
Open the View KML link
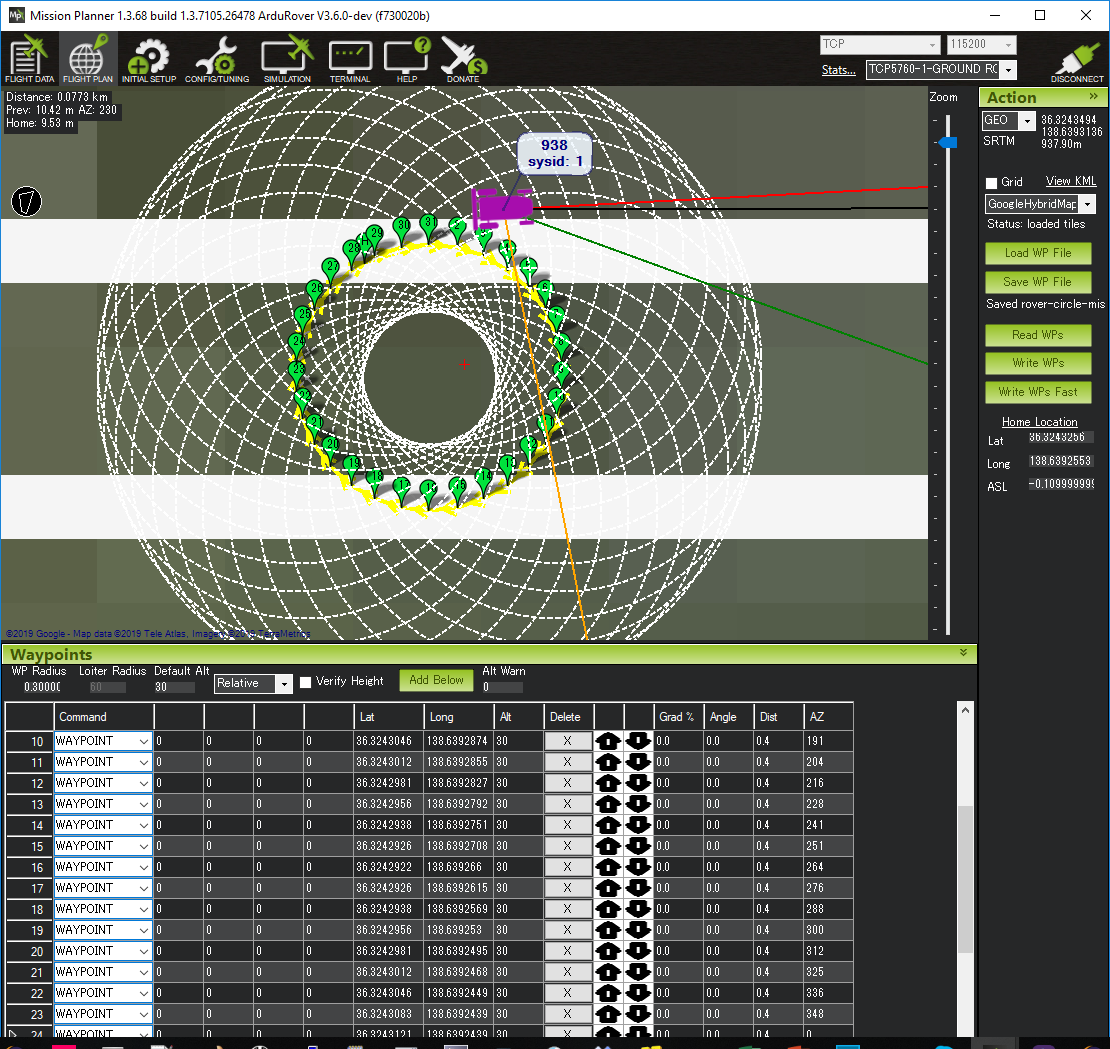point(1070,181)
